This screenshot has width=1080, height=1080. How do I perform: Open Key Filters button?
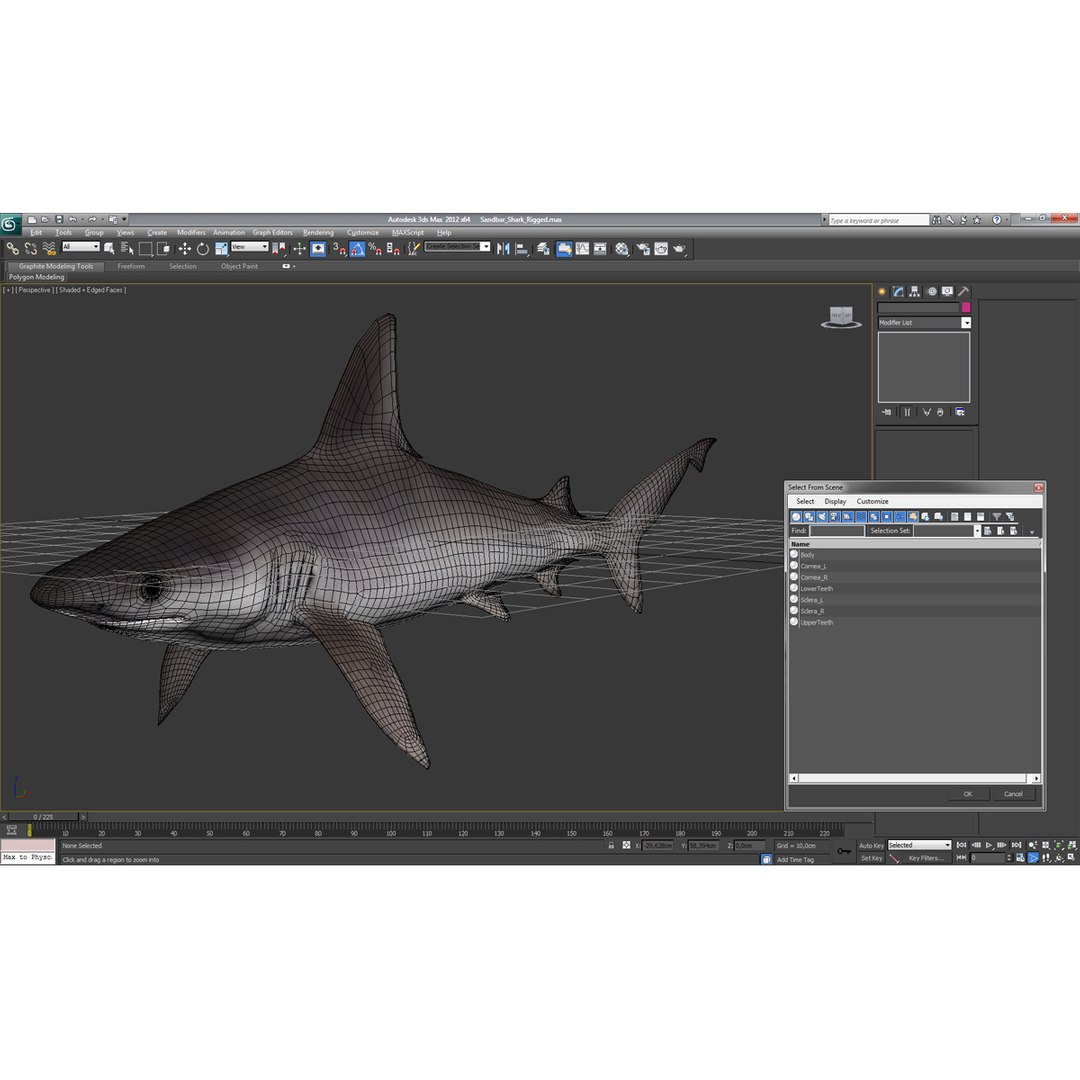coord(925,858)
